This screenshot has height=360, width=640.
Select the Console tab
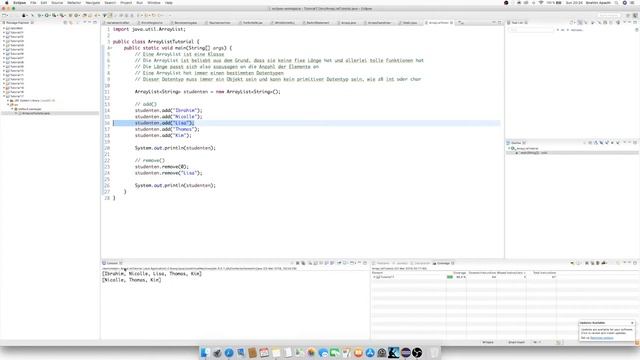(x=112, y=263)
